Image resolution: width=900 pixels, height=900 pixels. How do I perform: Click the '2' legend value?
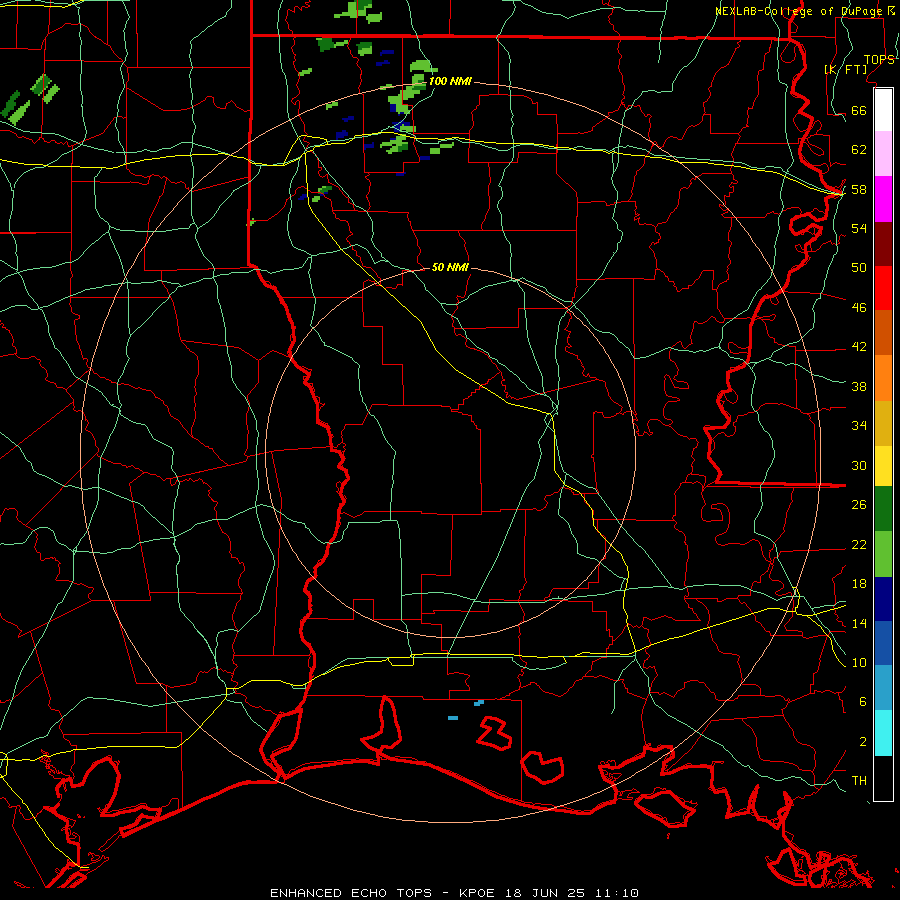(x=862, y=742)
